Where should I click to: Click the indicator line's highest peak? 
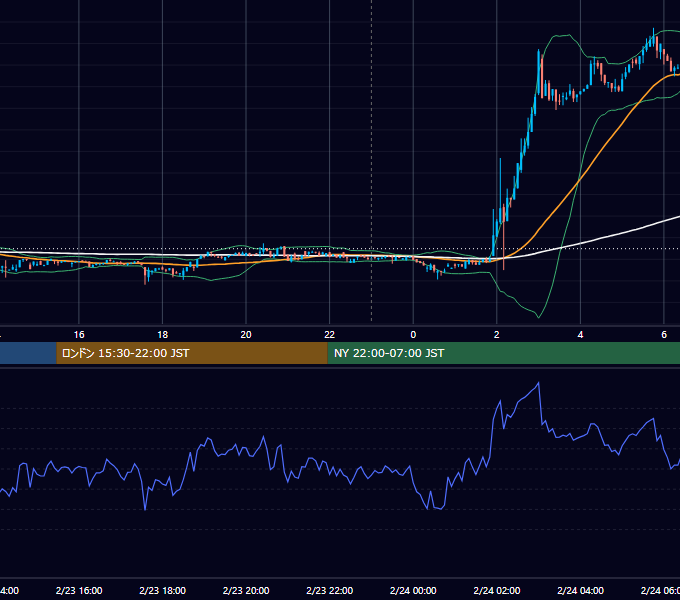click(539, 382)
